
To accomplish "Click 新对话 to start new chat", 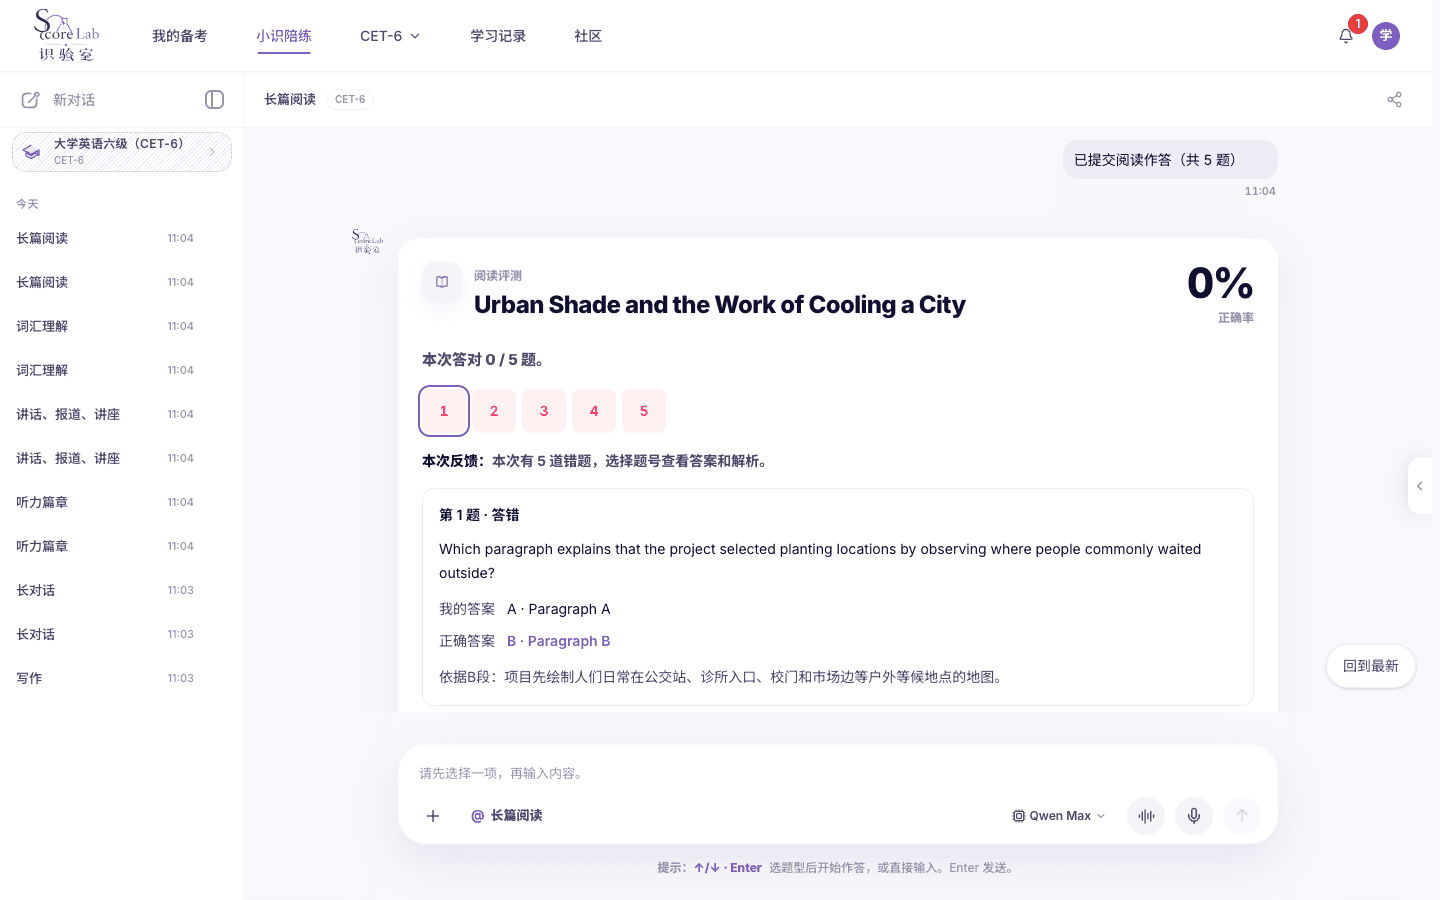I will (x=74, y=100).
